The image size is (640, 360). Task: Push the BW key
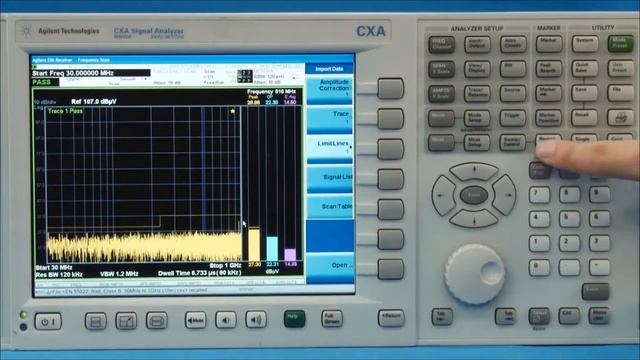513,69
